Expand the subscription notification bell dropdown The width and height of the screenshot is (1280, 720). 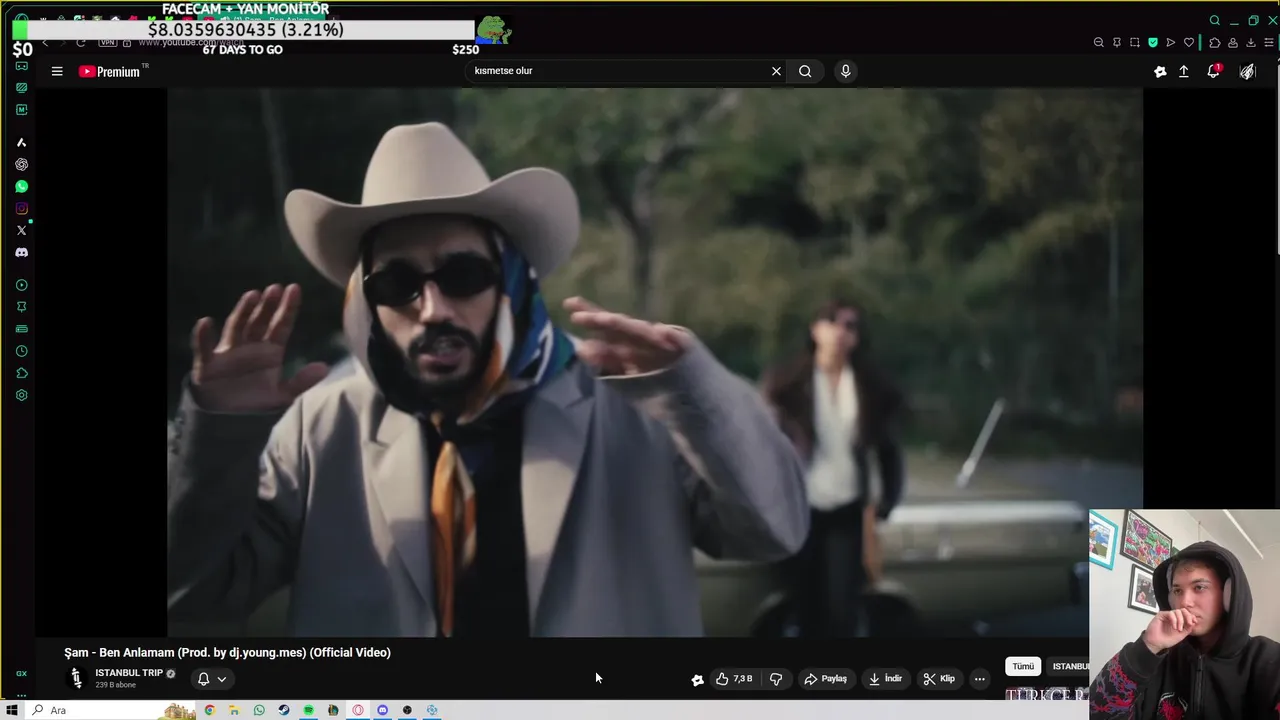pyautogui.click(x=212, y=679)
